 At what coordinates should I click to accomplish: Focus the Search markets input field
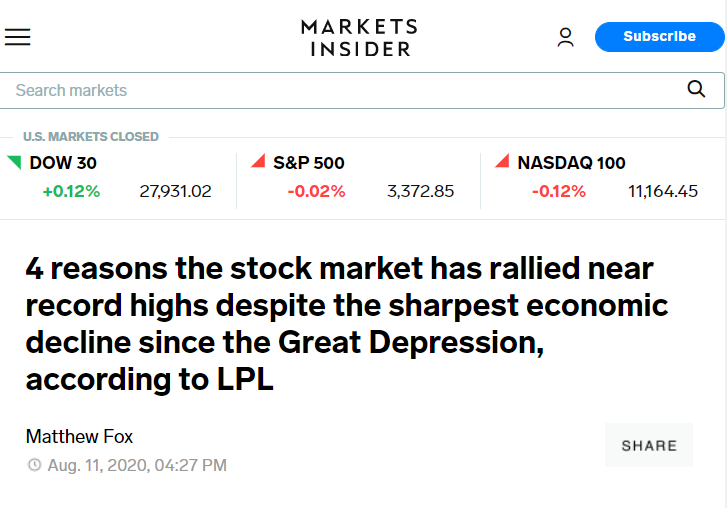coord(340,90)
